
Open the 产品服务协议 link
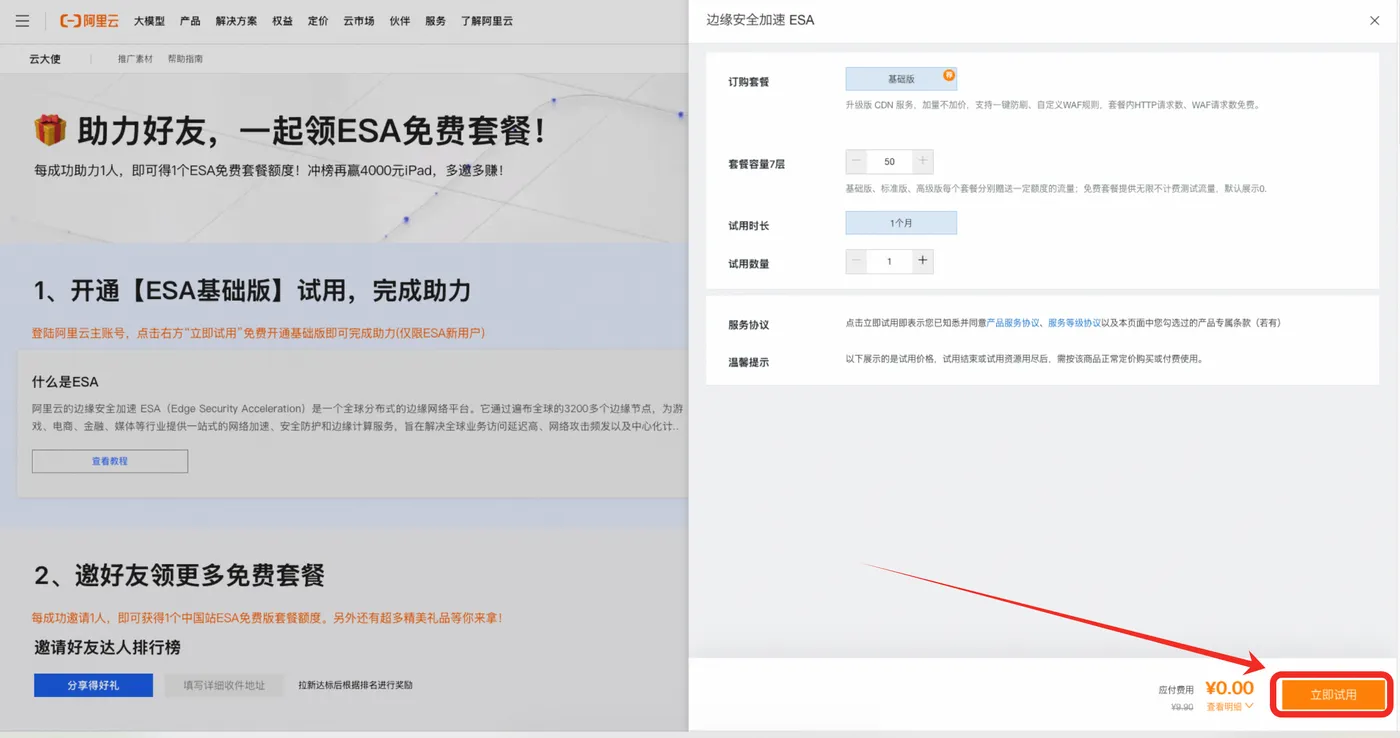[x=1013, y=323]
